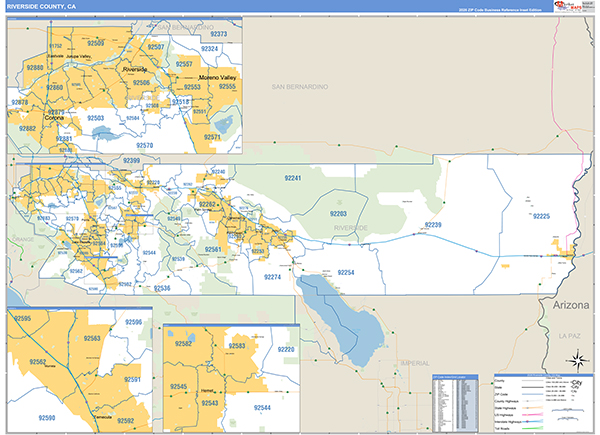This screenshot has width=600, height=435.
Task: Click the 'County Highways' entry in the legend
Action: (x=506, y=401)
